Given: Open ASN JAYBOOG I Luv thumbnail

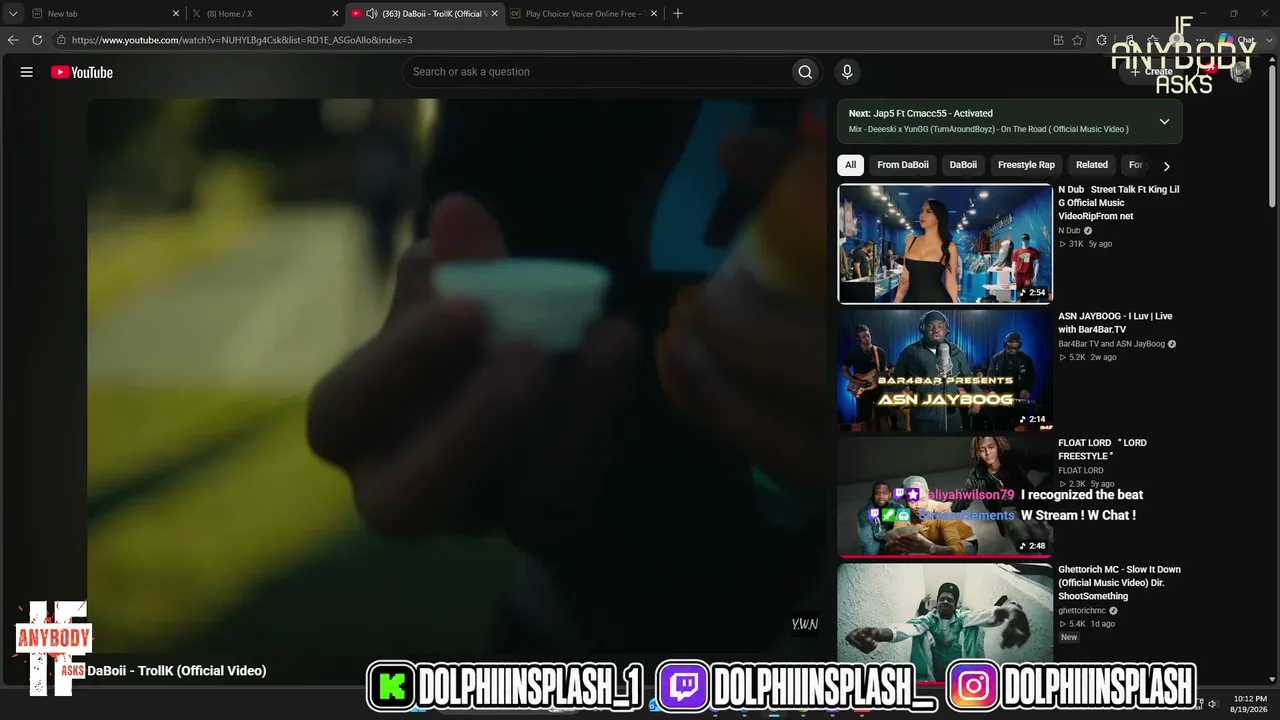Looking at the screenshot, I should 945,370.
